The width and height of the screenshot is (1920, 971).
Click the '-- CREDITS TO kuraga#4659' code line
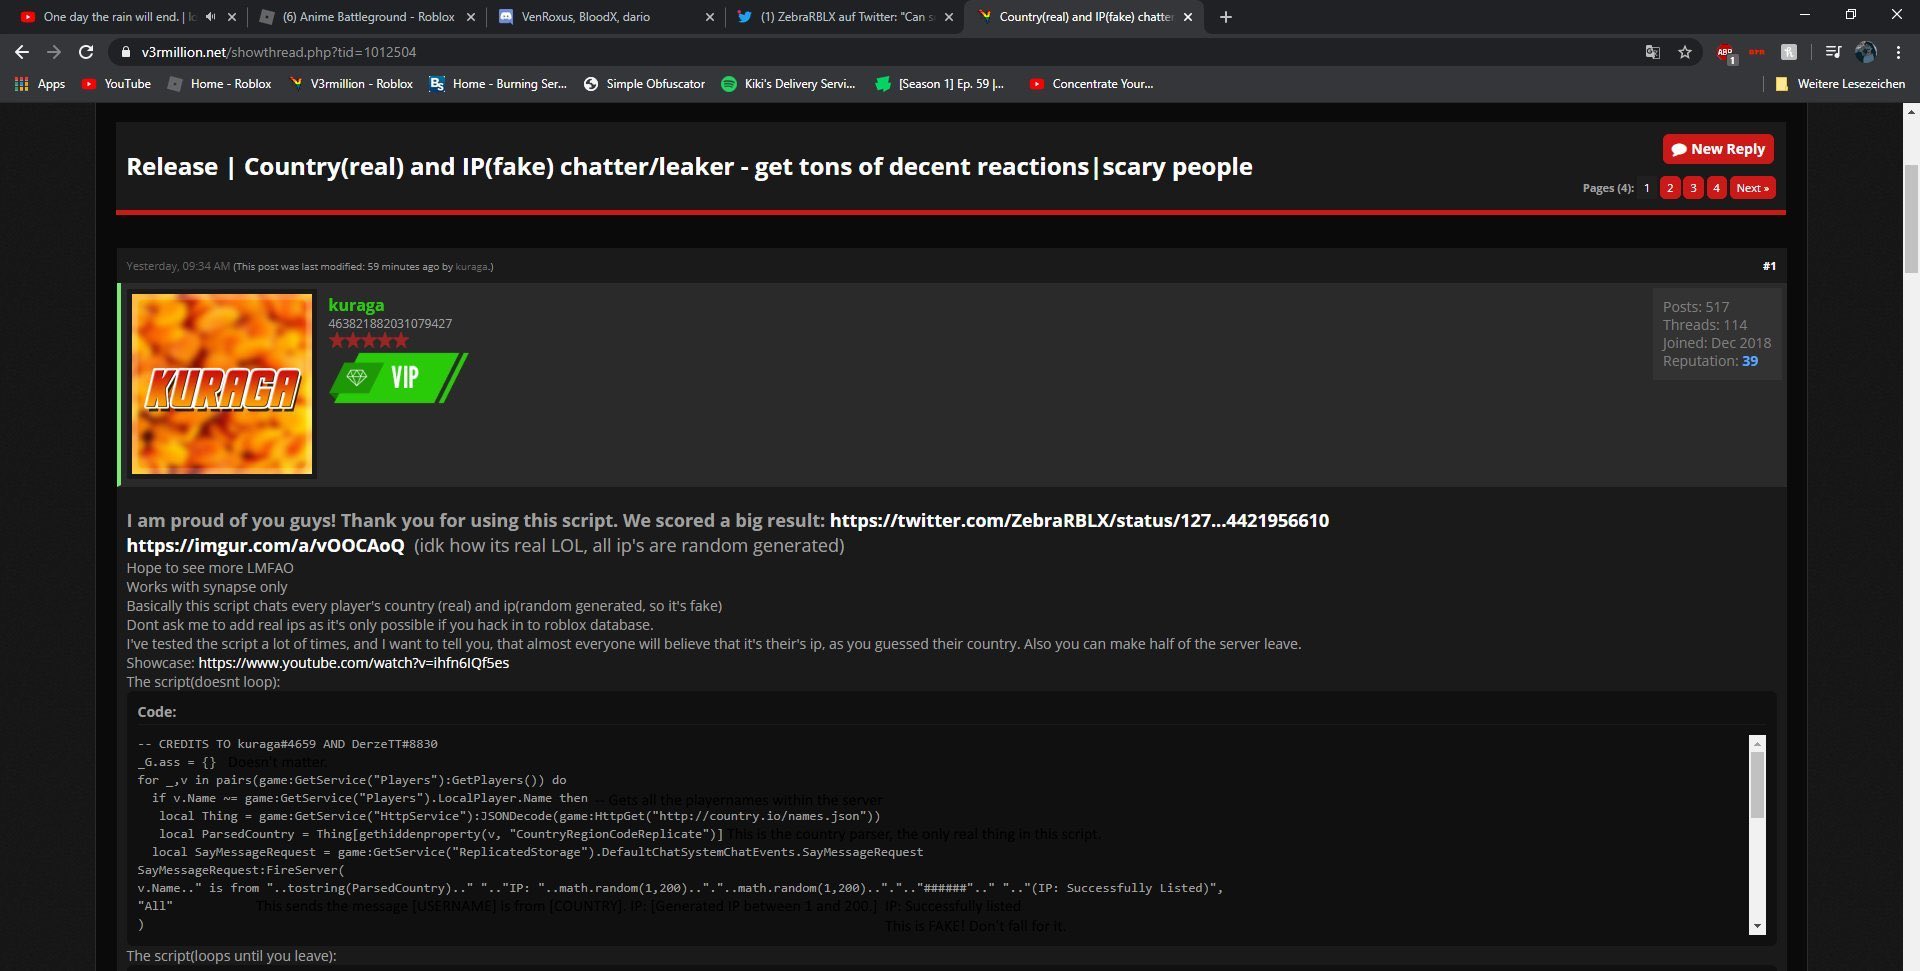pos(288,744)
